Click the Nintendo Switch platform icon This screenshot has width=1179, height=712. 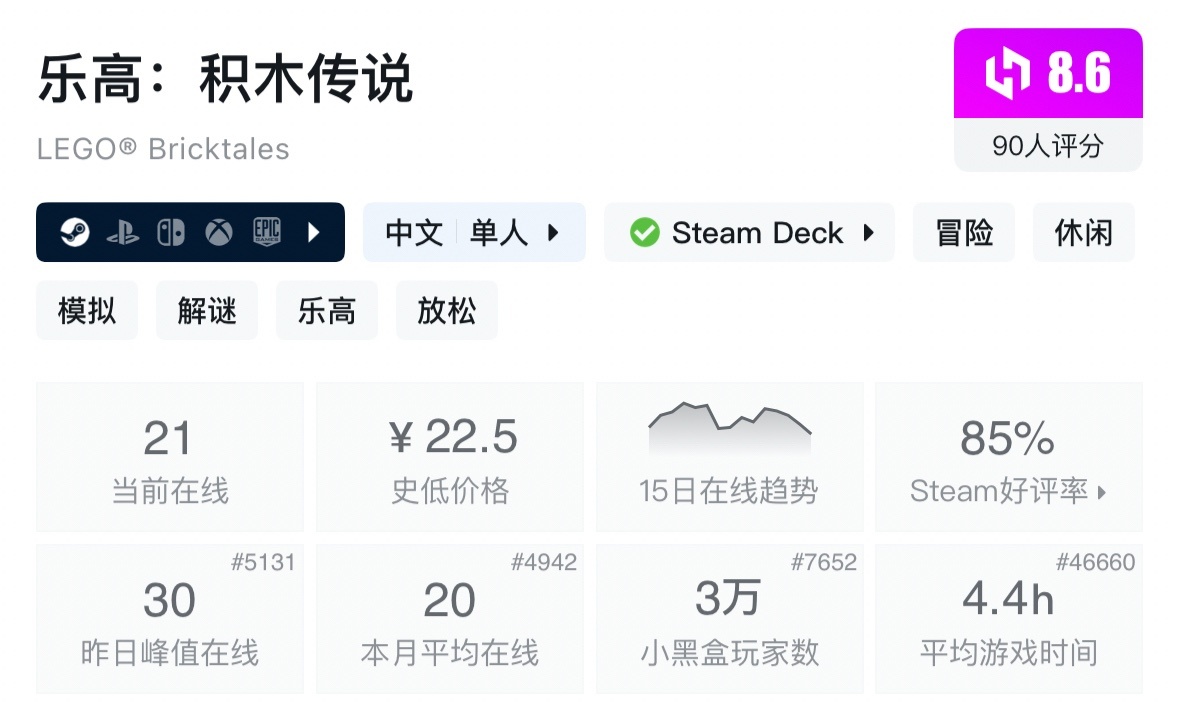171,233
